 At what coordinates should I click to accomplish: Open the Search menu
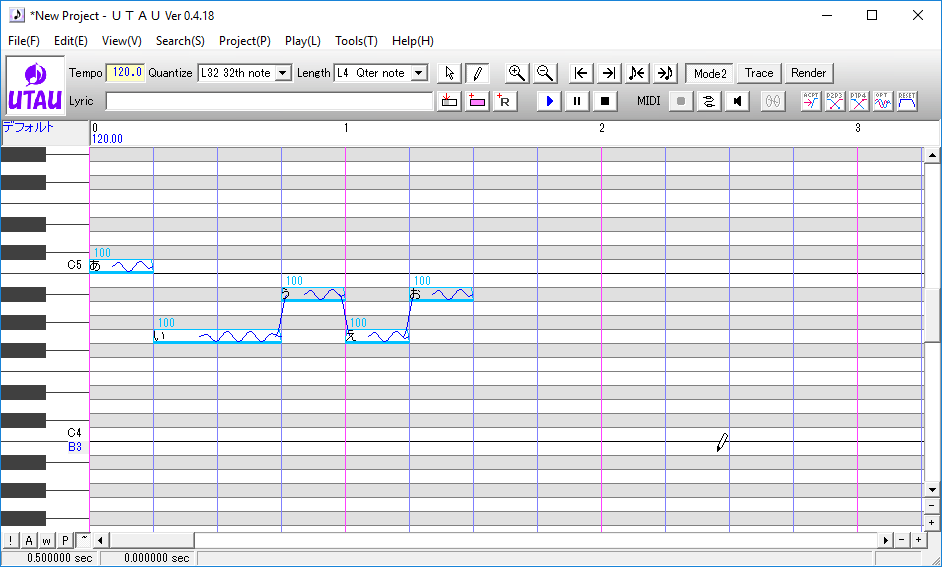click(180, 41)
